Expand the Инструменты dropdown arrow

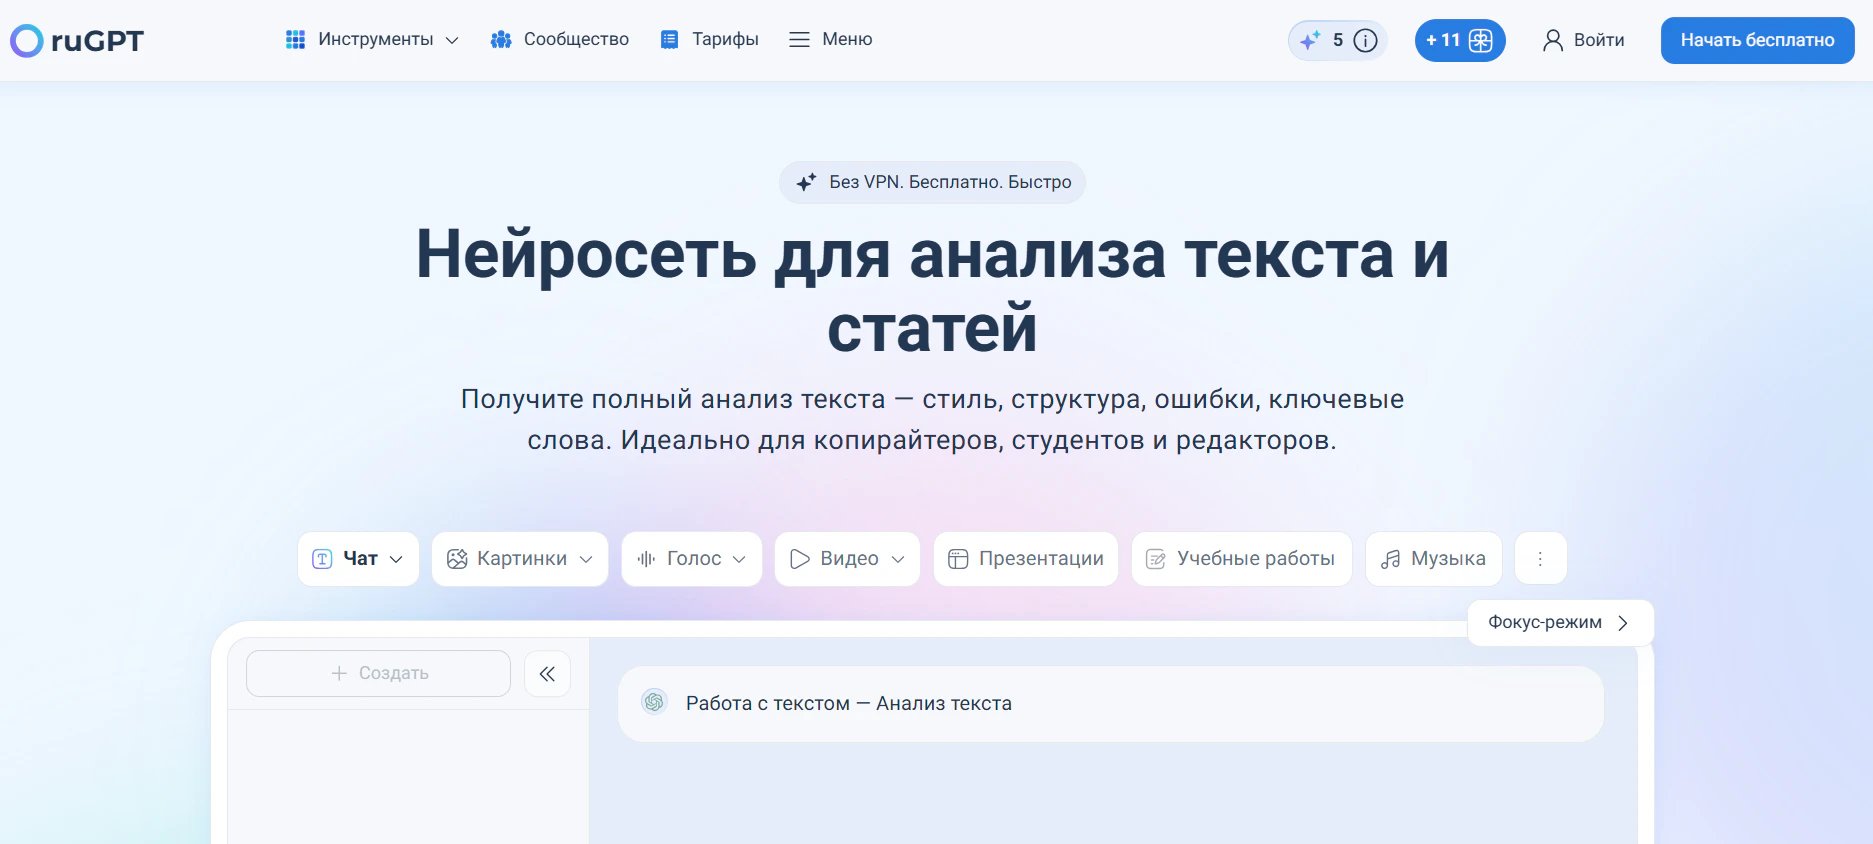click(x=452, y=40)
